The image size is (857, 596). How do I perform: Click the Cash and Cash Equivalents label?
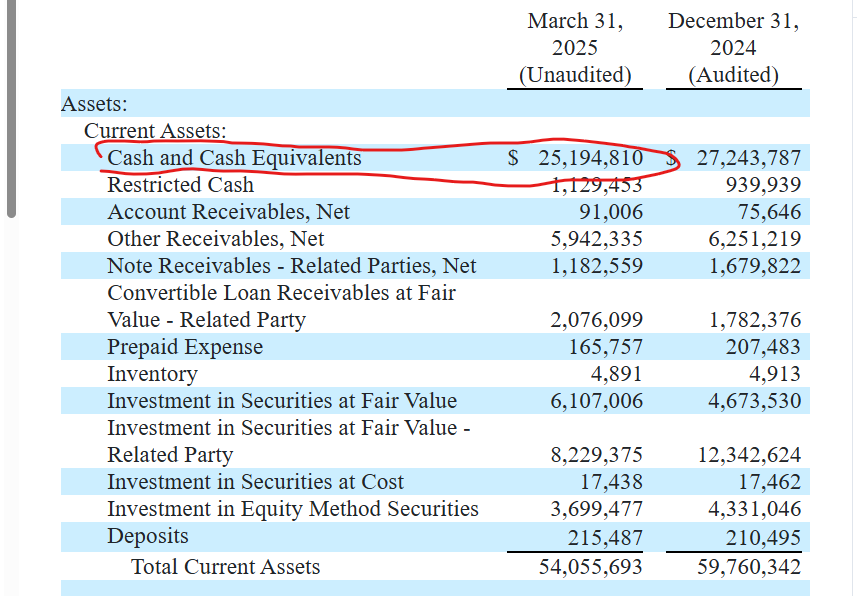click(x=234, y=158)
